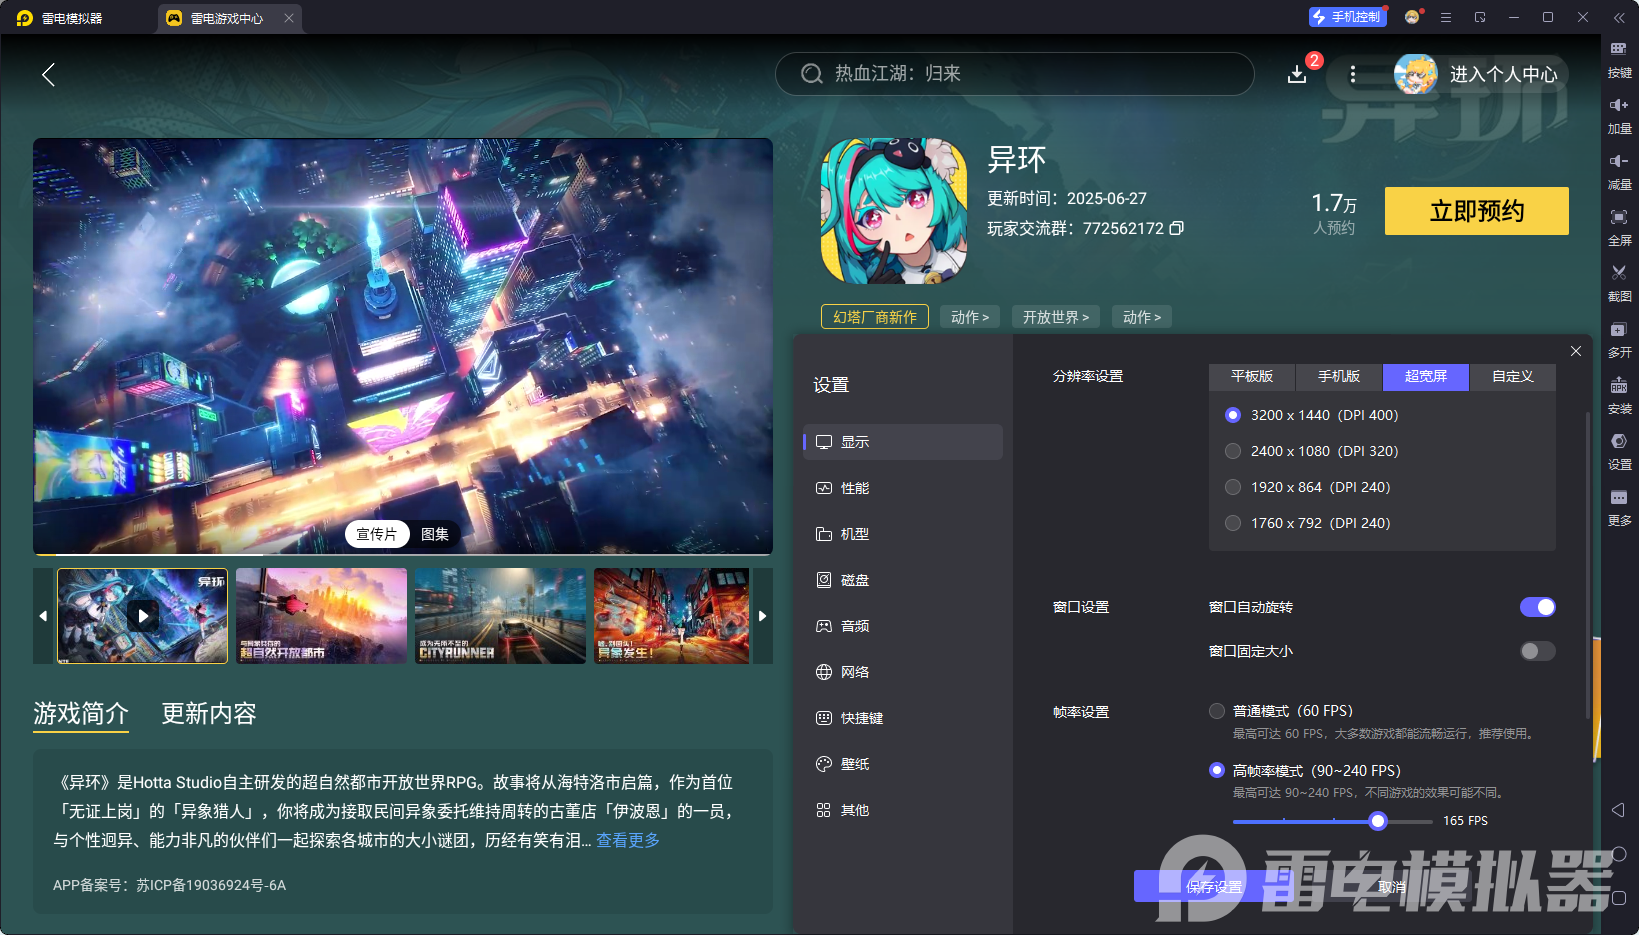Open the 游戏简介 tab
This screenshot has width=1639, height=935.
point(81,713)
